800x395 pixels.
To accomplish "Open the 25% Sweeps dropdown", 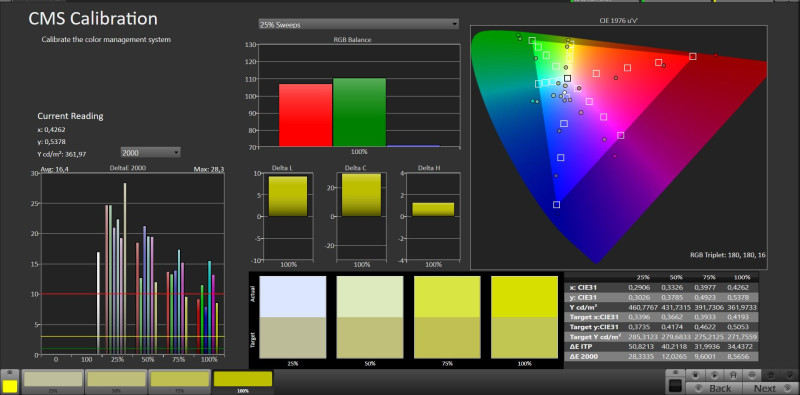I will pos(358,24).
